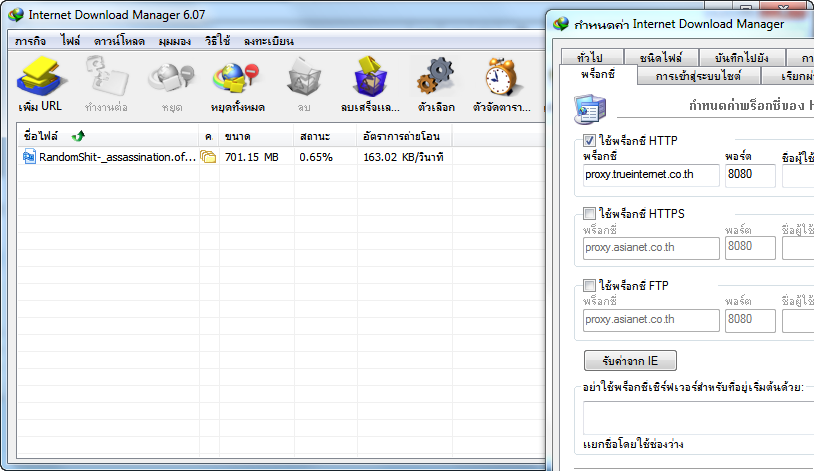
Task: Open the ดาวน์โหลด (Downloads) menu
Action: pyautogui.click(x=119, y=41)
